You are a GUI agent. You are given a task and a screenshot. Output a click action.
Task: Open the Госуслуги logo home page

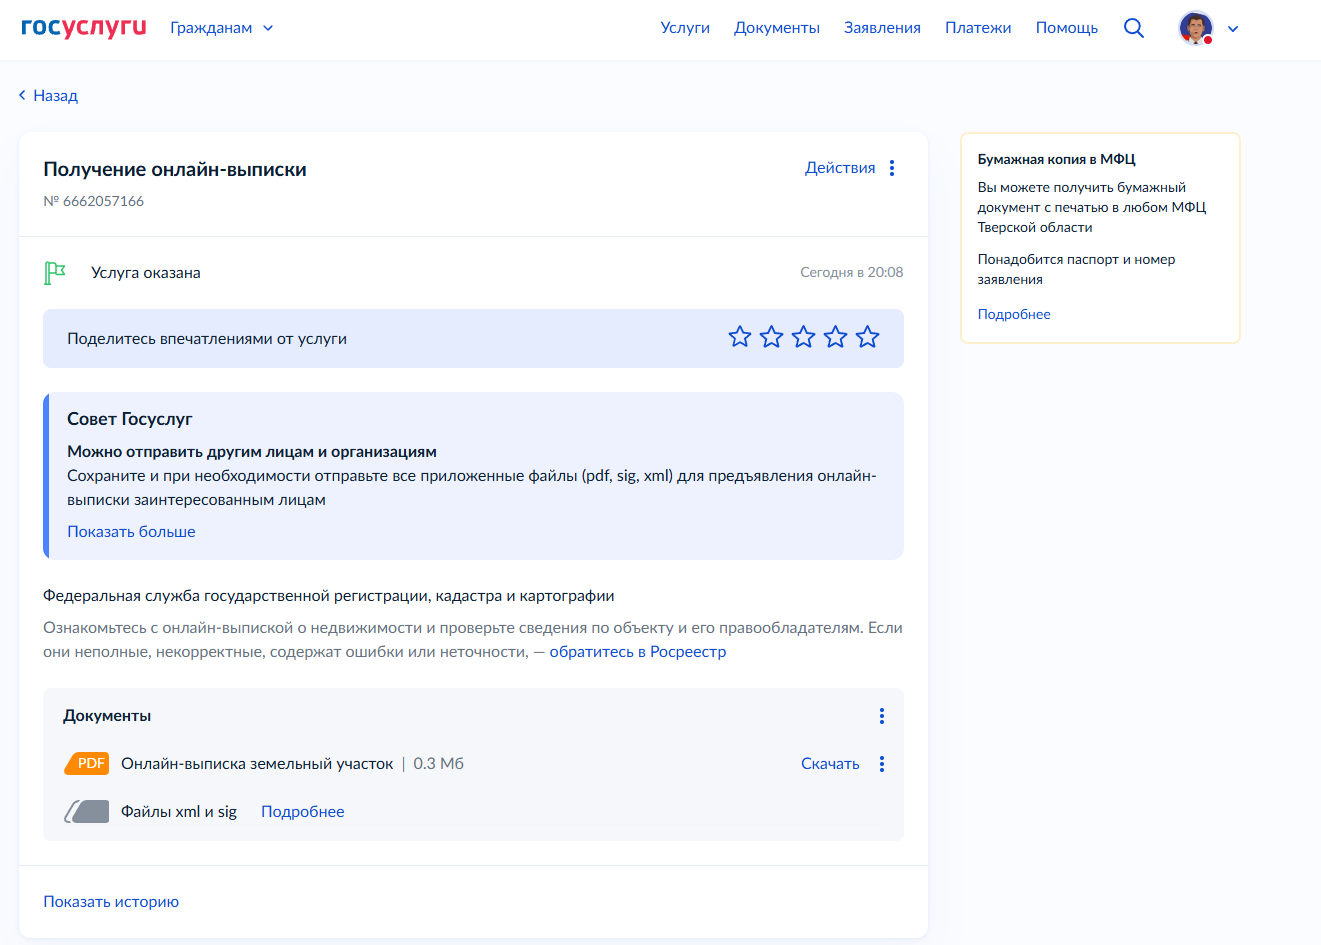click(83, 28)
